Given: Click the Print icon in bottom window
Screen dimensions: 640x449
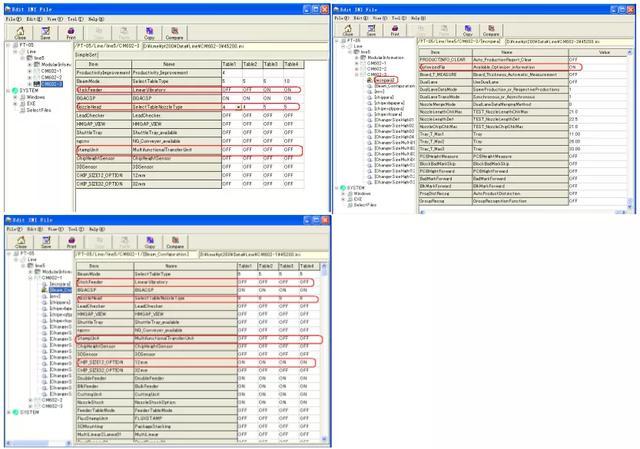Looking at the screenshot, I should pyautogui.click(x=71, y=242).
